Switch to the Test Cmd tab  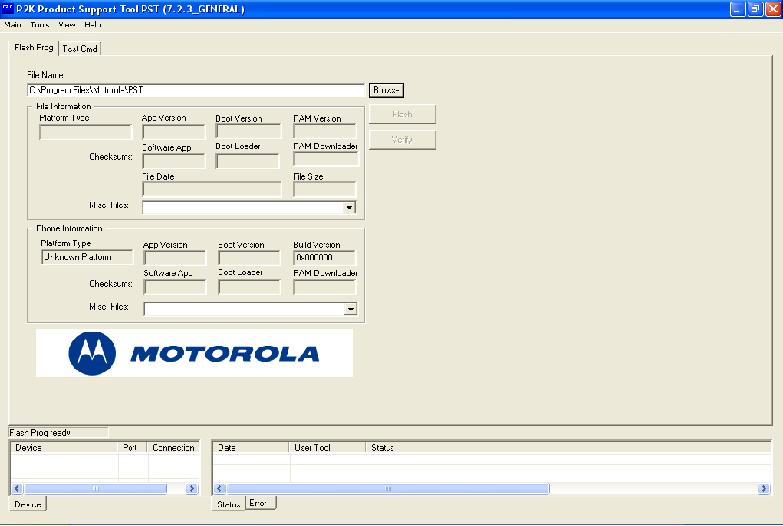80,48
